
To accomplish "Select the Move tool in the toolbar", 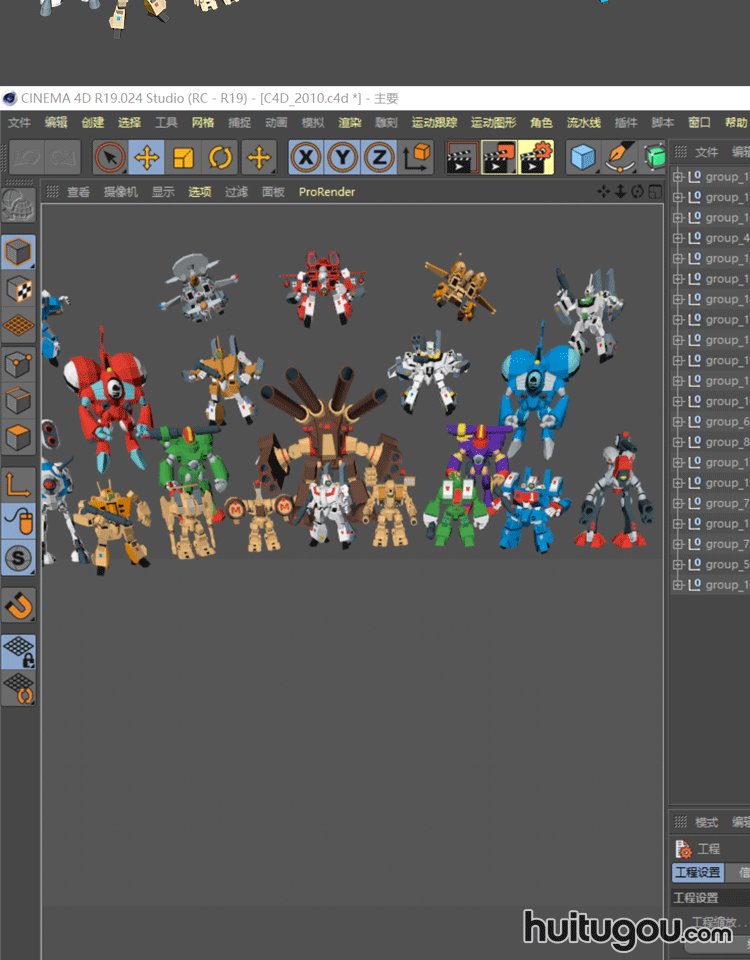I will pos(147,157).
